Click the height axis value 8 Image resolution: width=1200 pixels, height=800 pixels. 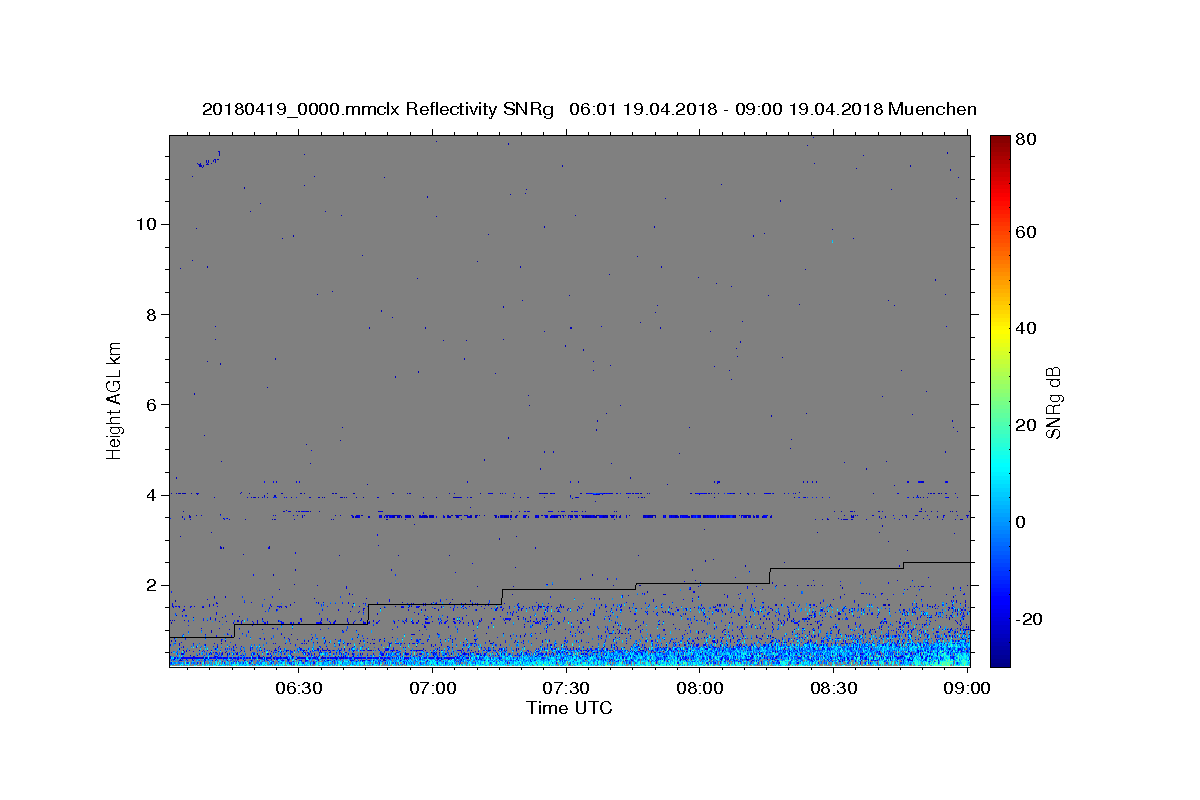[x=154, y=314]
